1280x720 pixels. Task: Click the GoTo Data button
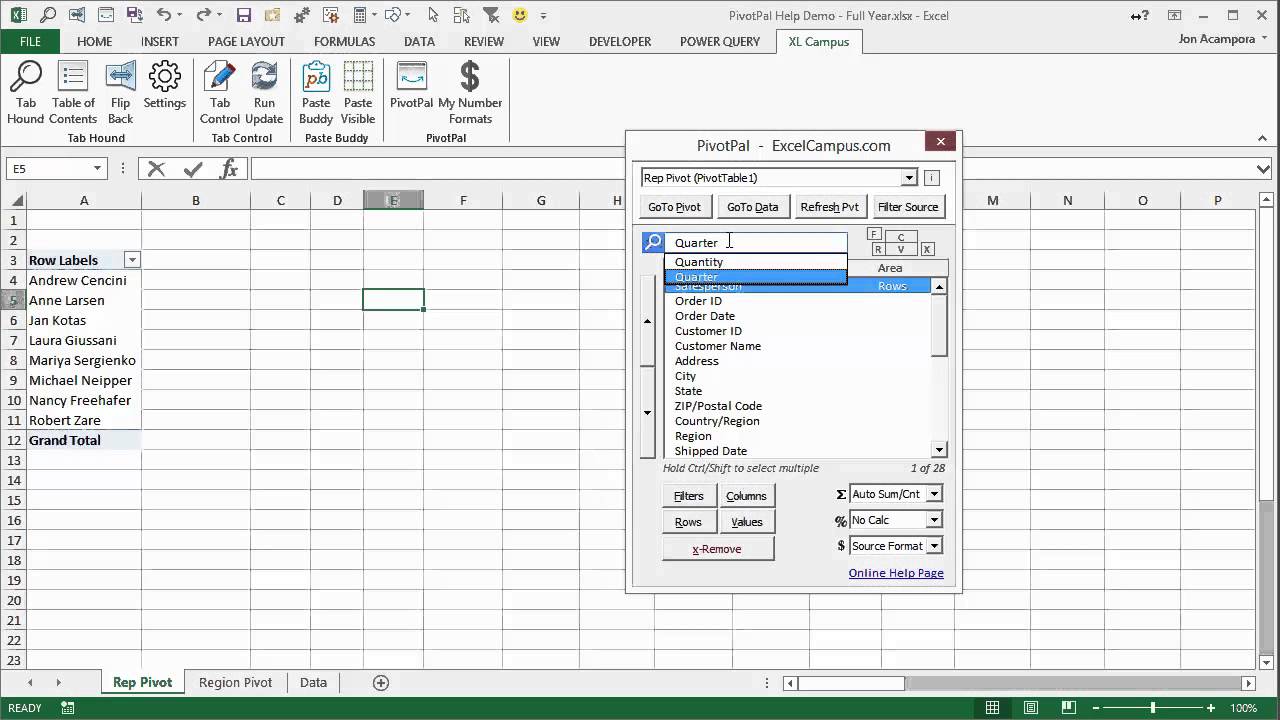pyautogui.click(x=752, y=207)
